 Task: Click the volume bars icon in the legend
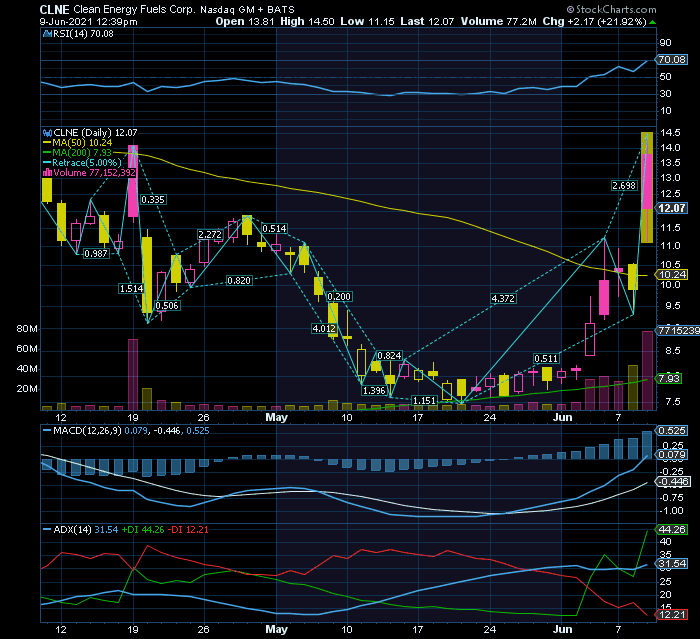tap(47, 172)
